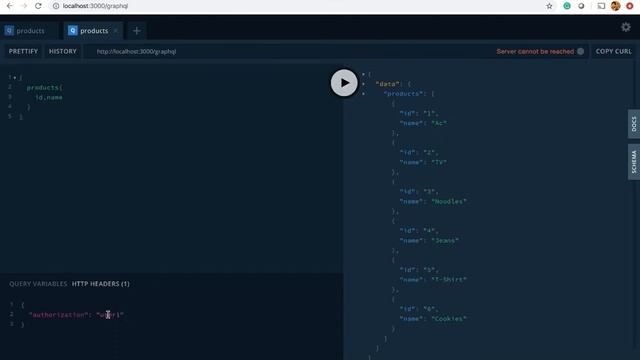Click the "authorization" header key

click(58, 315)
